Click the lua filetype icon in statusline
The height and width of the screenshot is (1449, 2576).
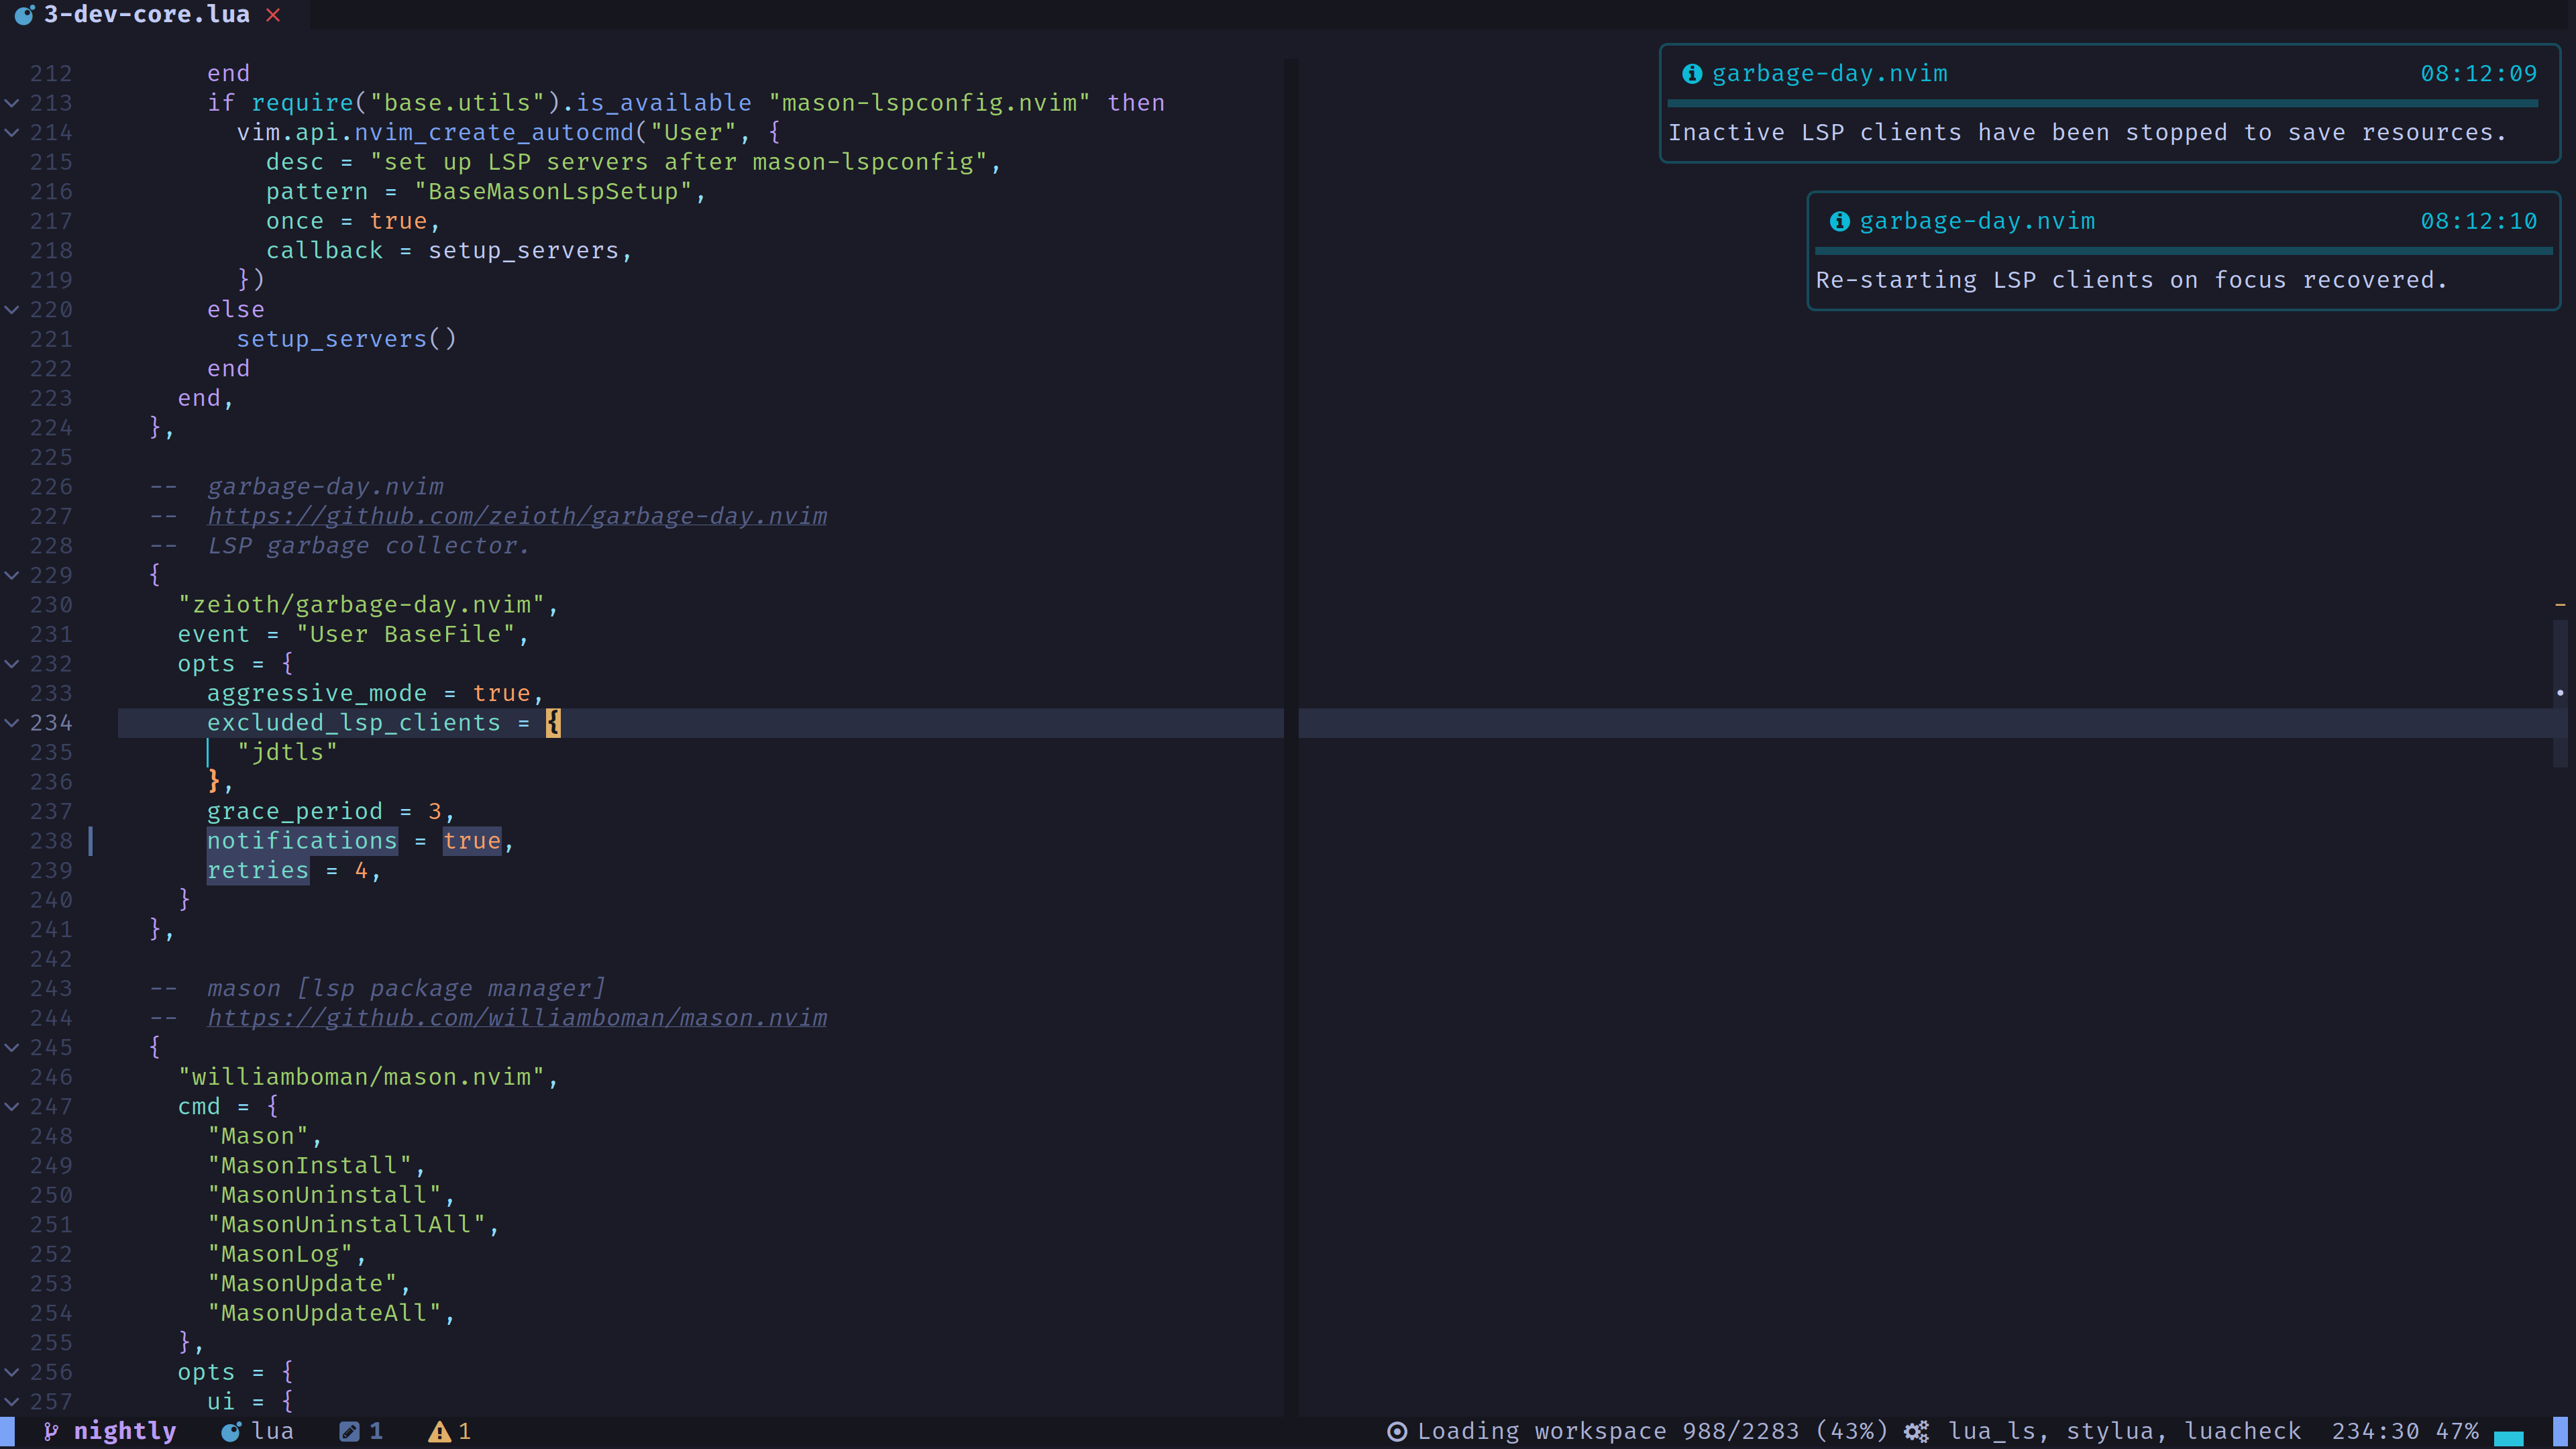pyautogui.click(x=231, y=1431)
